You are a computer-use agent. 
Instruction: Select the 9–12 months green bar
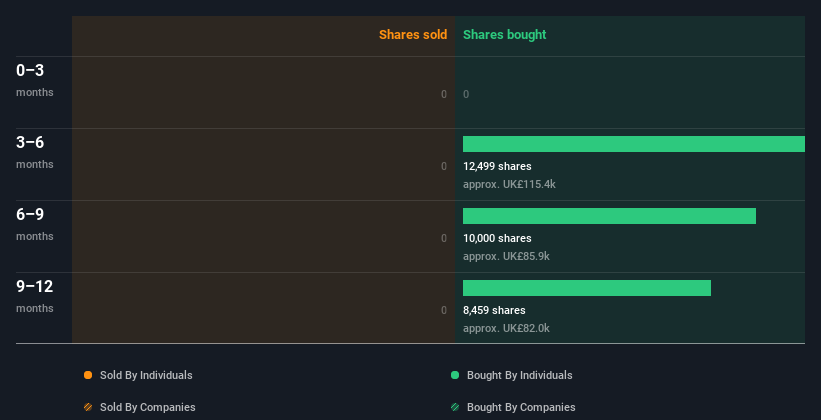(587, 288)
